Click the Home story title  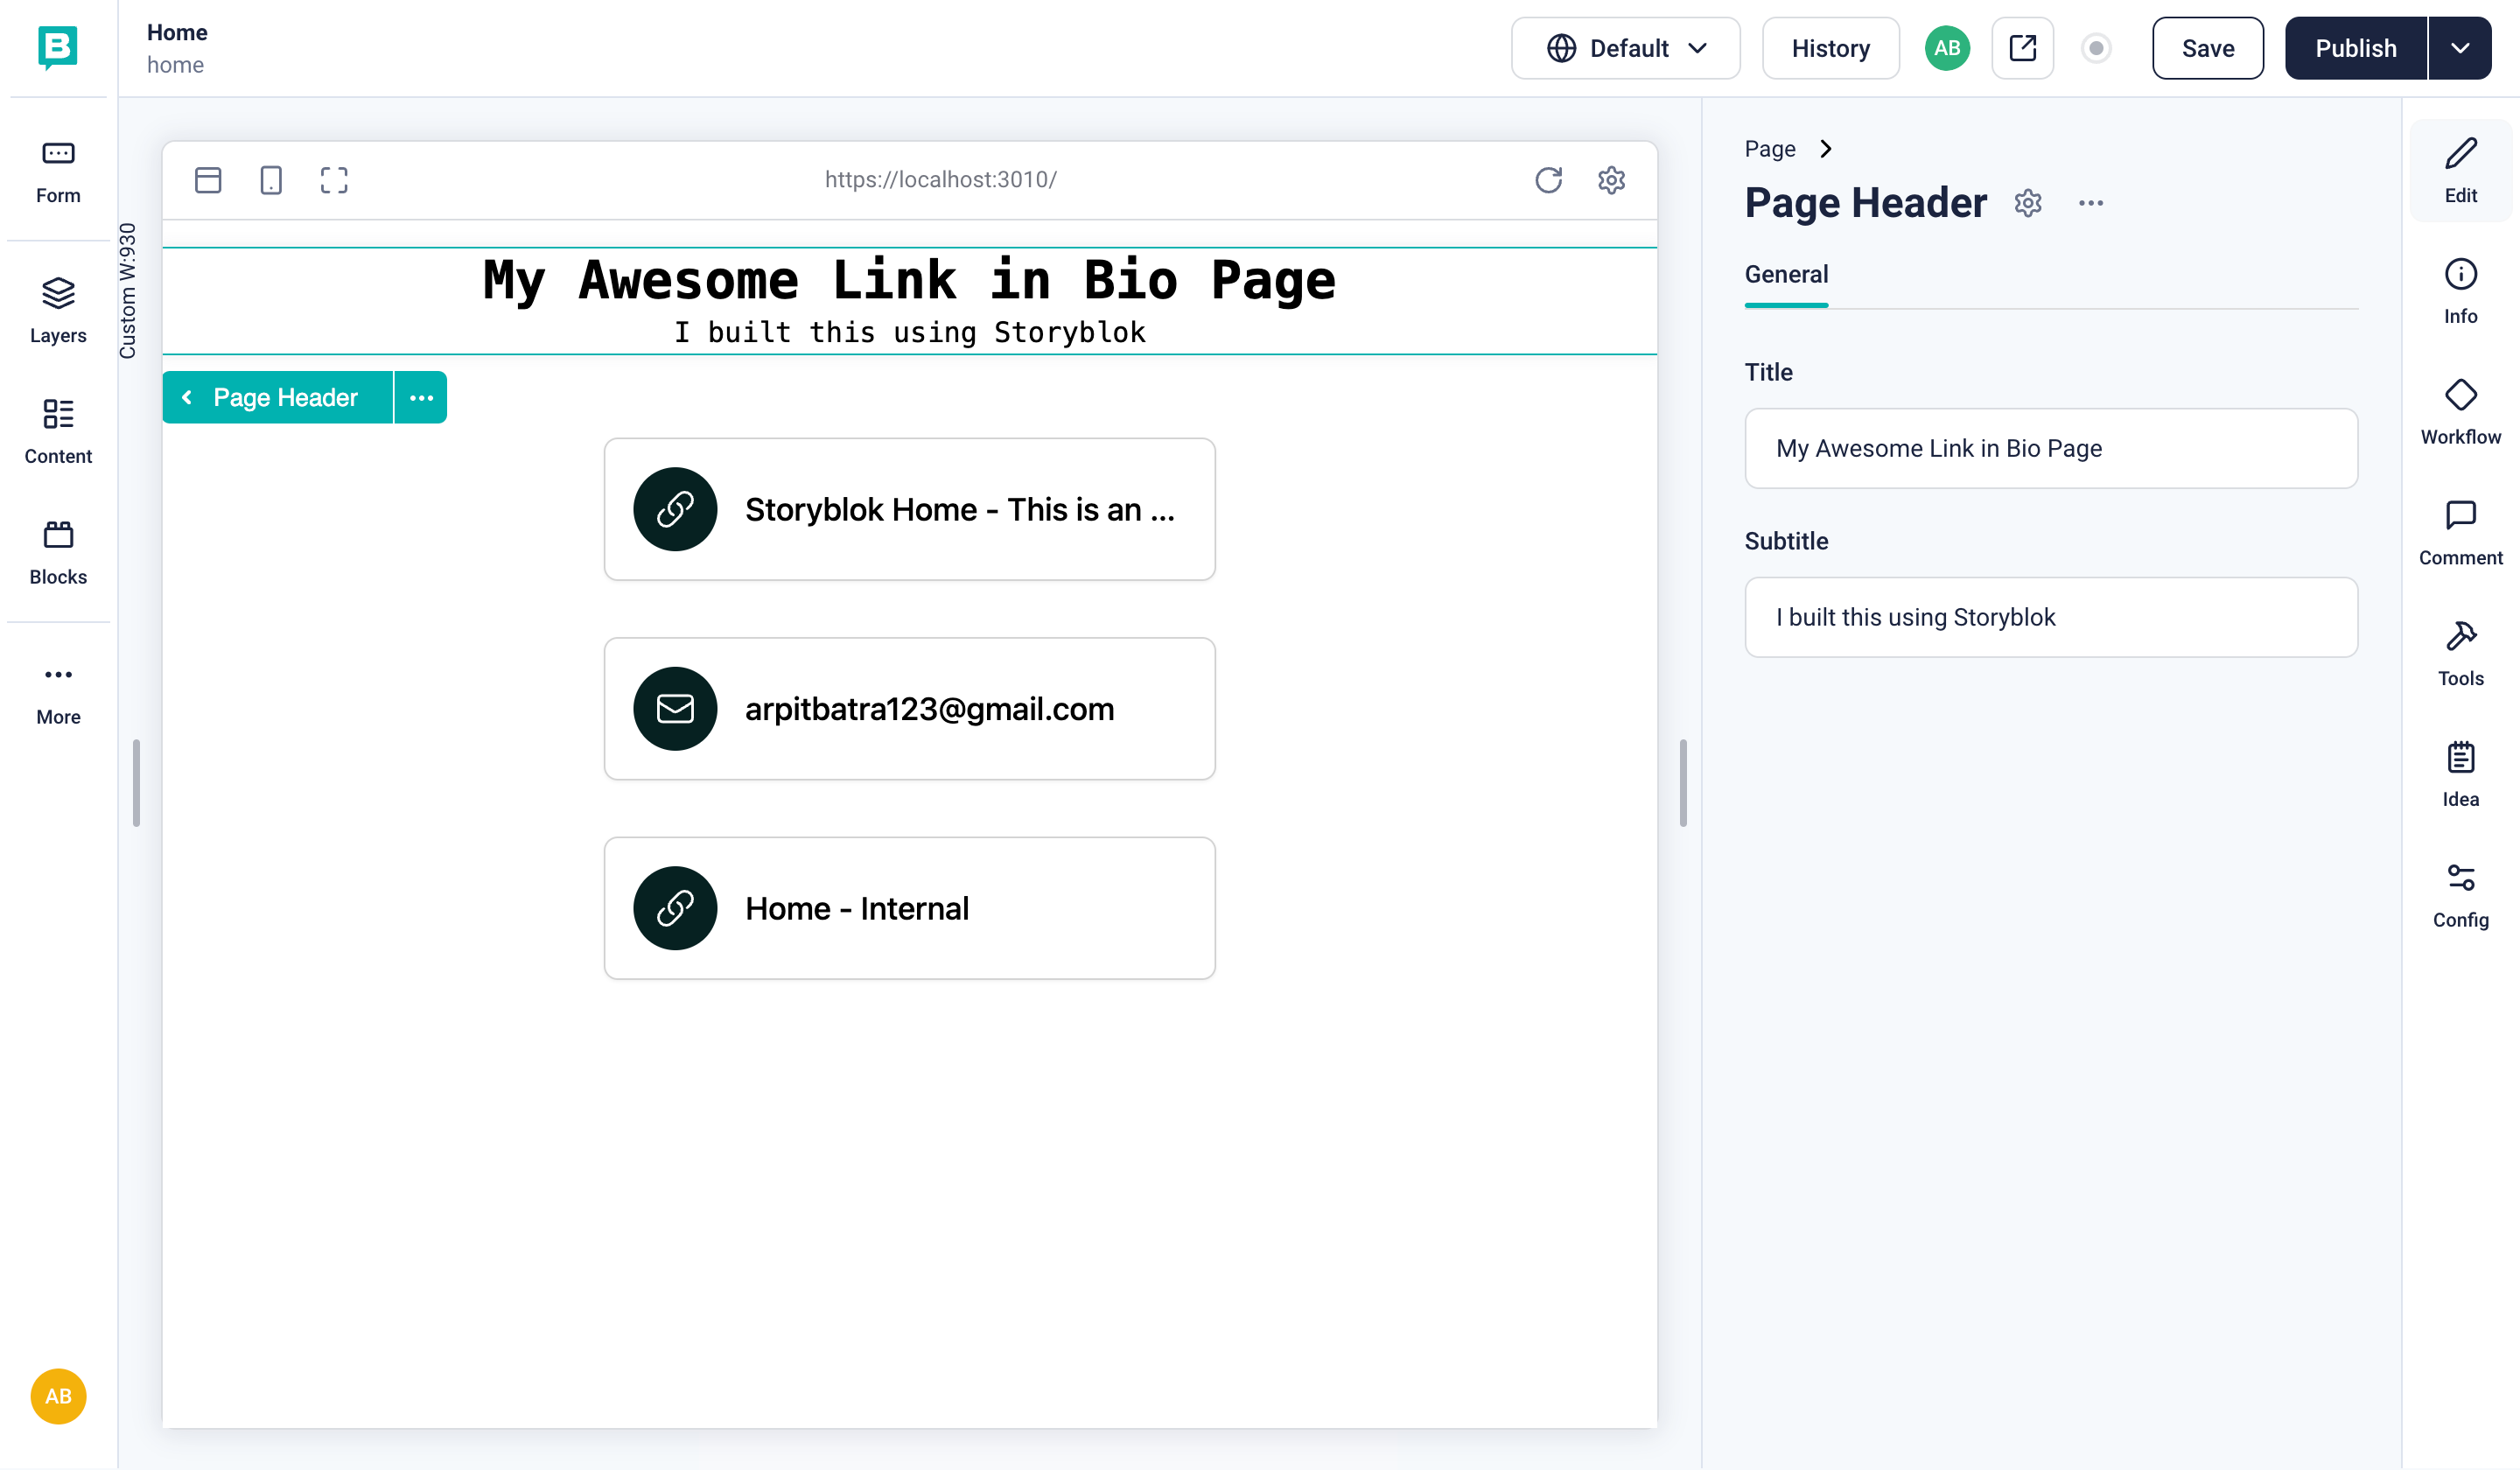coord(177,32)
